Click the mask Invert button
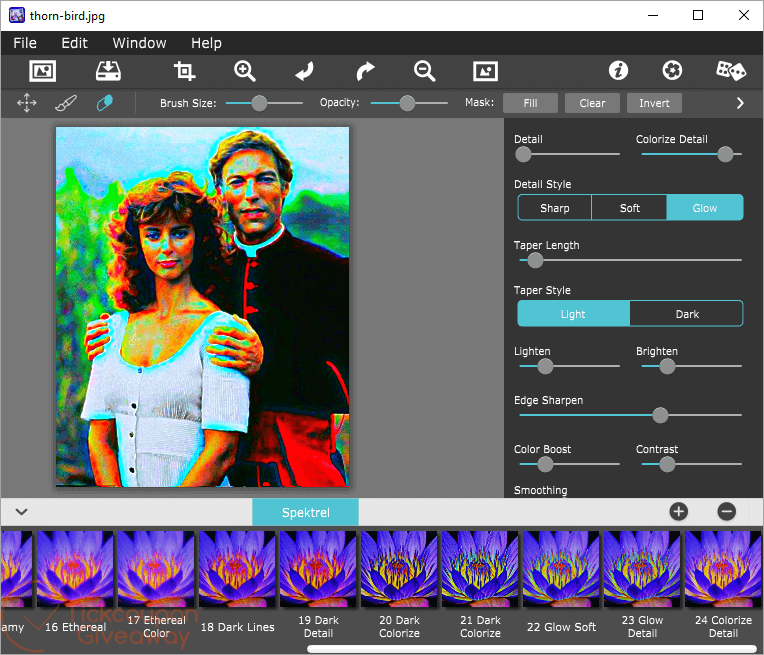This screenshot has height=655, width=764. [x=654, y=103]
